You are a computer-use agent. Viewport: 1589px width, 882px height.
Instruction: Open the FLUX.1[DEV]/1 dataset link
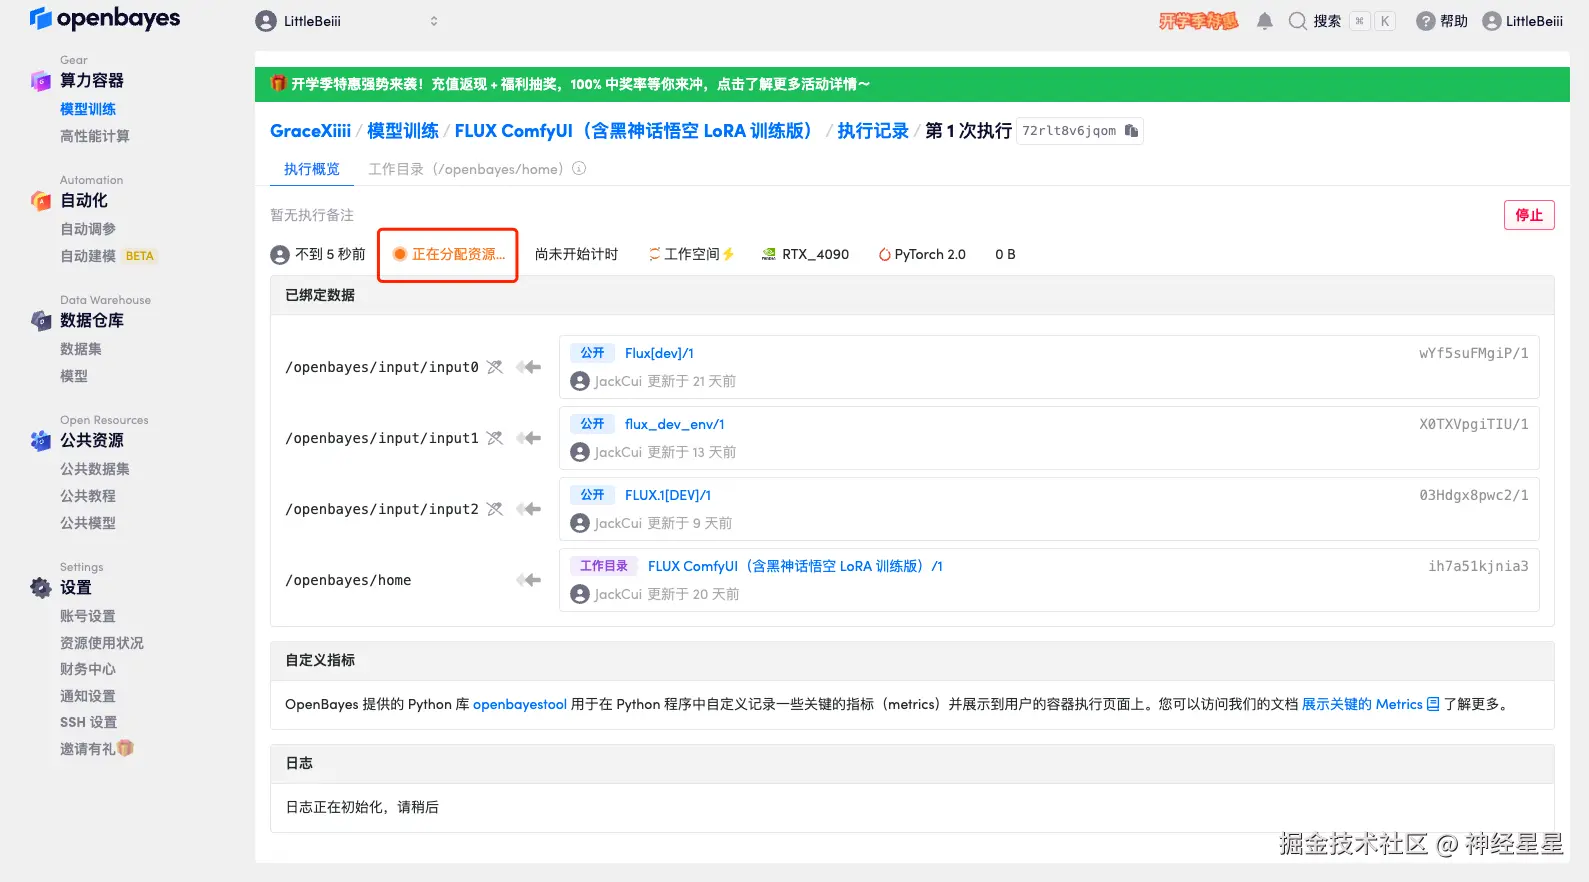pos(668,495)
